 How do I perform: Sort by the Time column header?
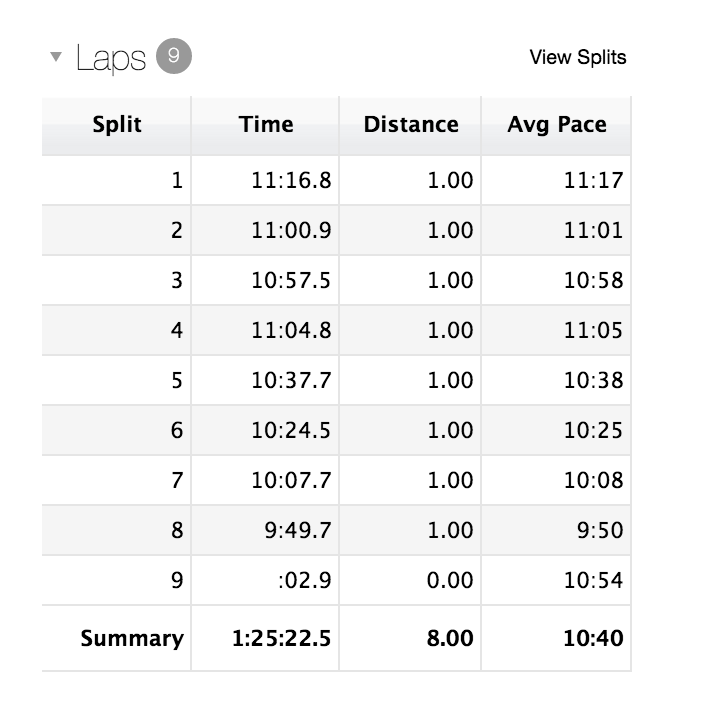266,125
